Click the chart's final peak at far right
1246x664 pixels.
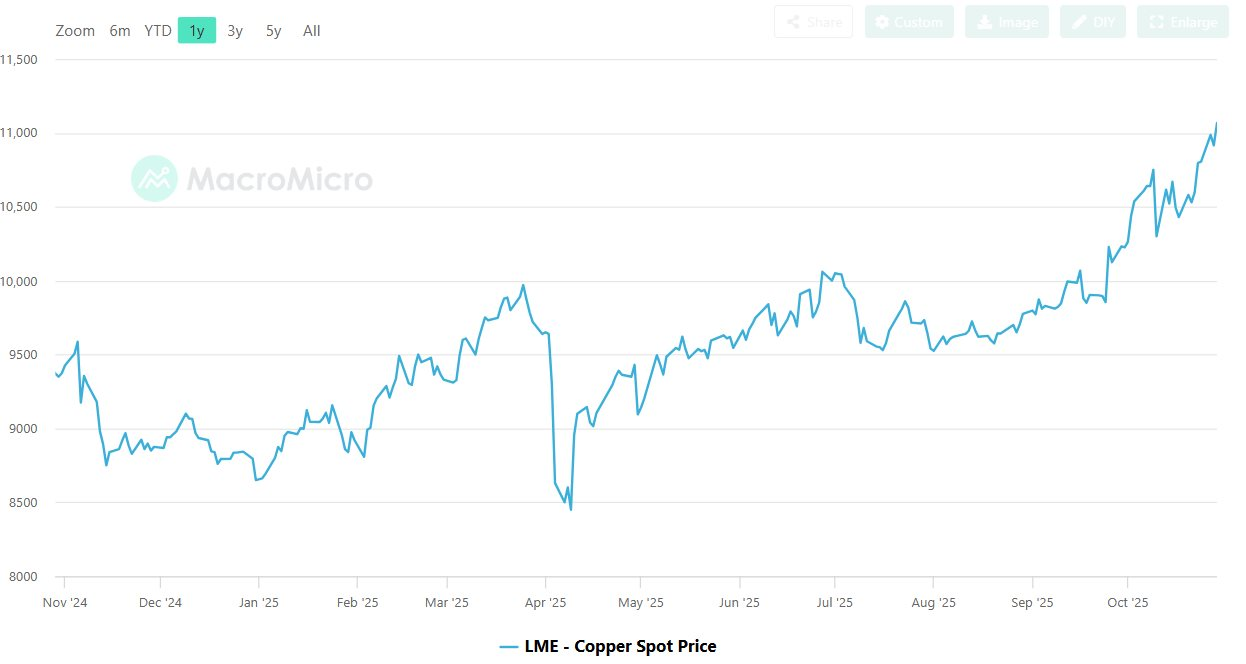1216,124
